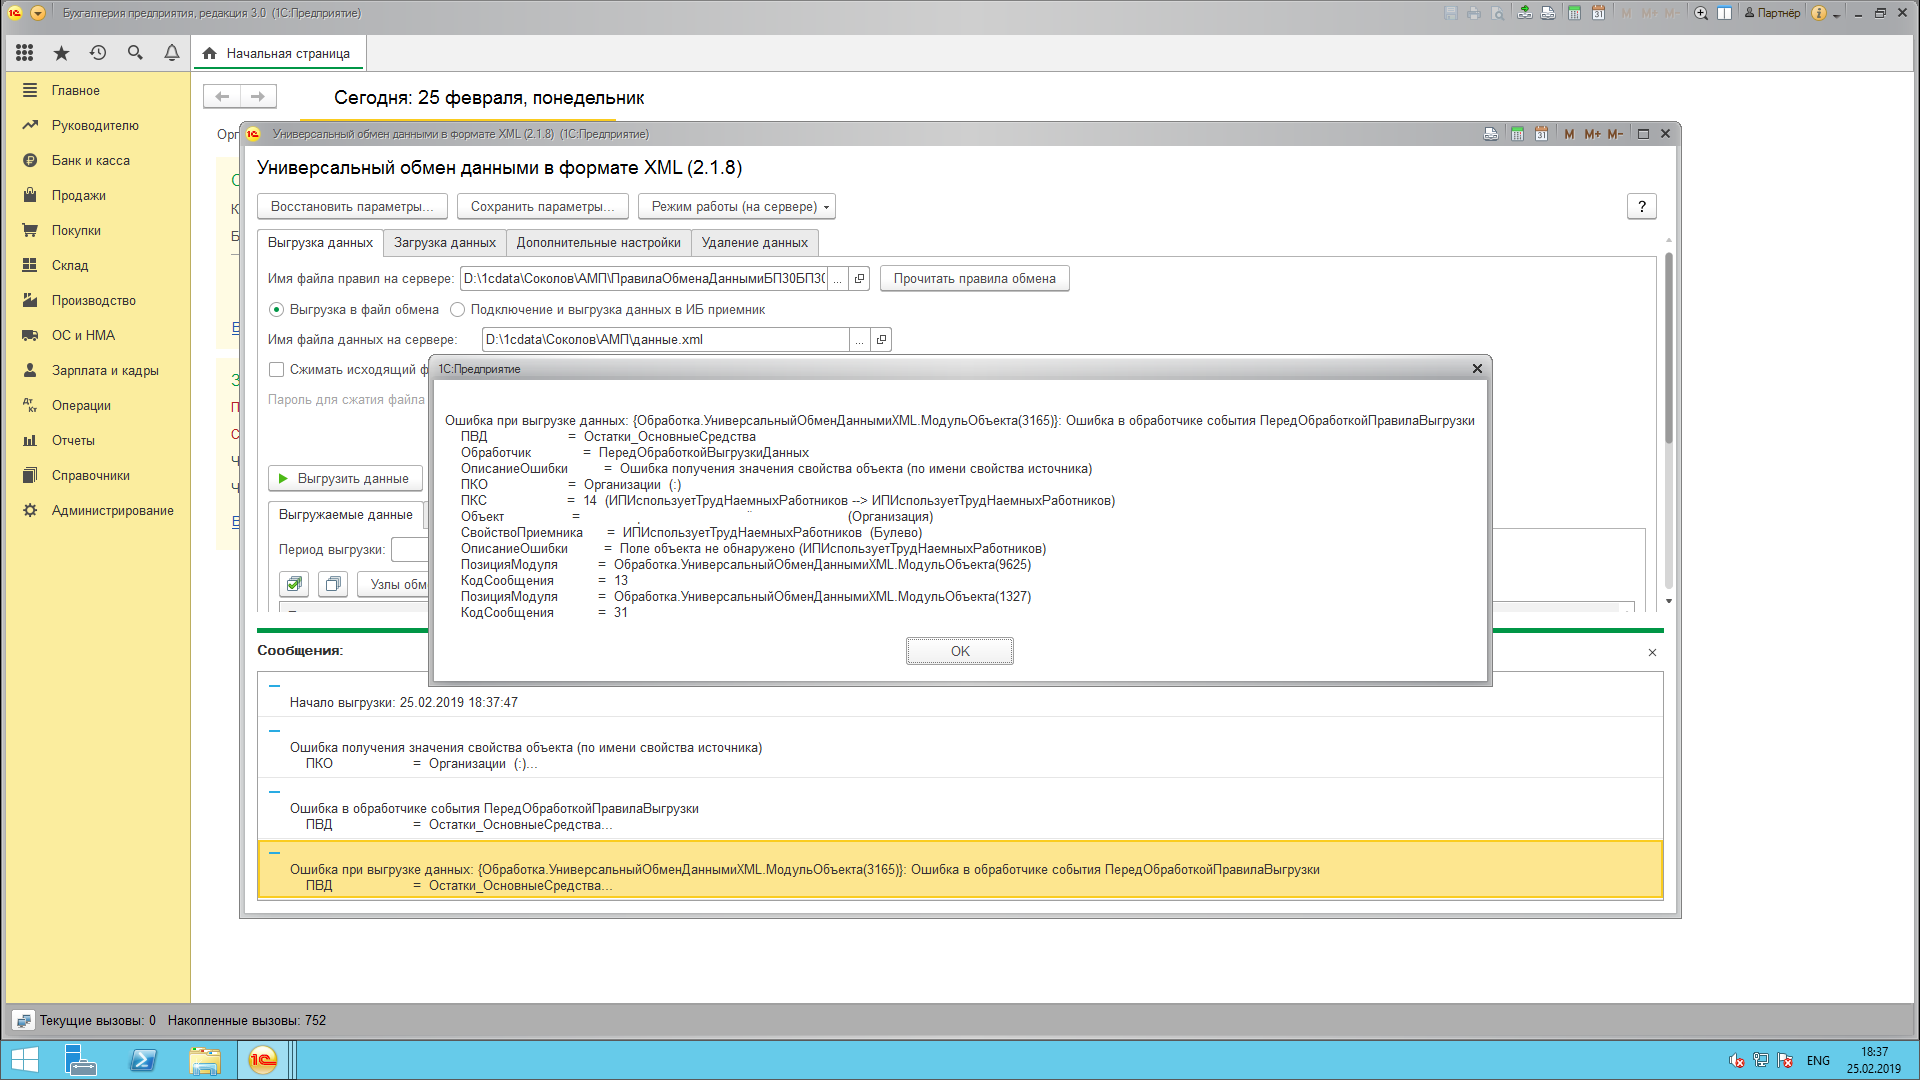Switch to 'Удаление данных' tab
This screenshot has width=1920, height=1080.
click(754, 243)
